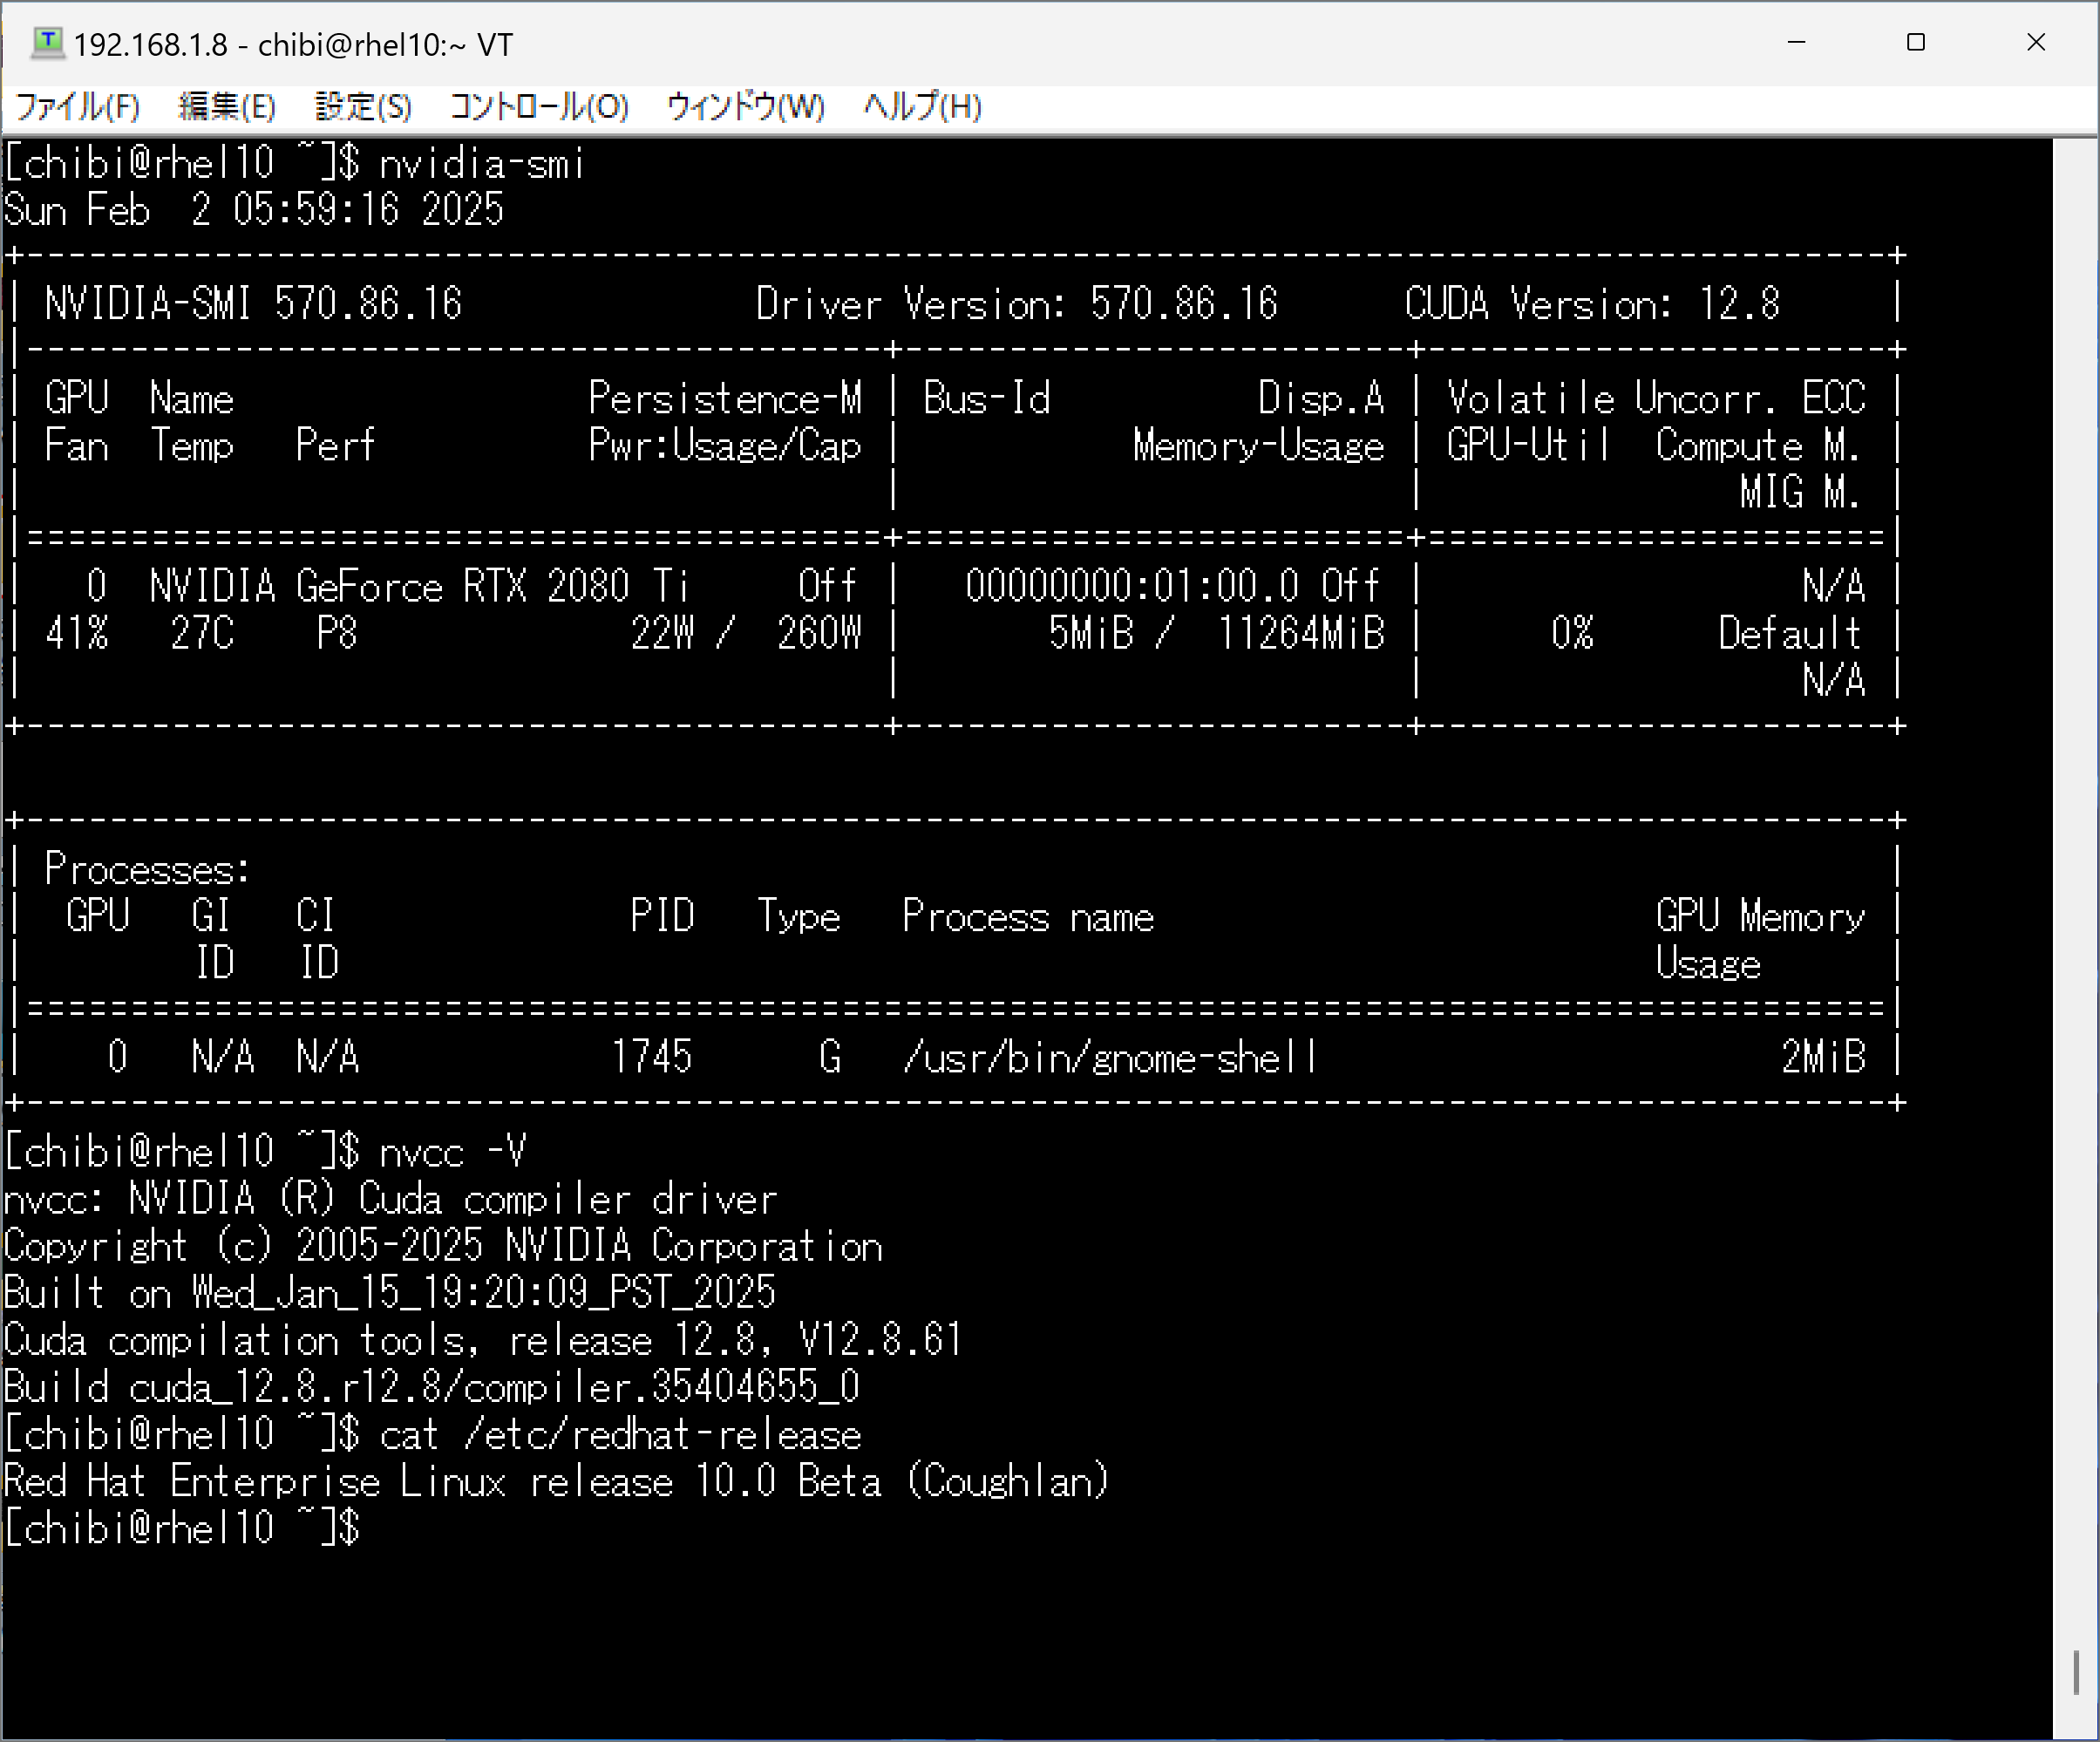The image size is (2100, 1742).
Task: Click the cat /etc/redhat-release command
Action: (x=620, y=1435)
